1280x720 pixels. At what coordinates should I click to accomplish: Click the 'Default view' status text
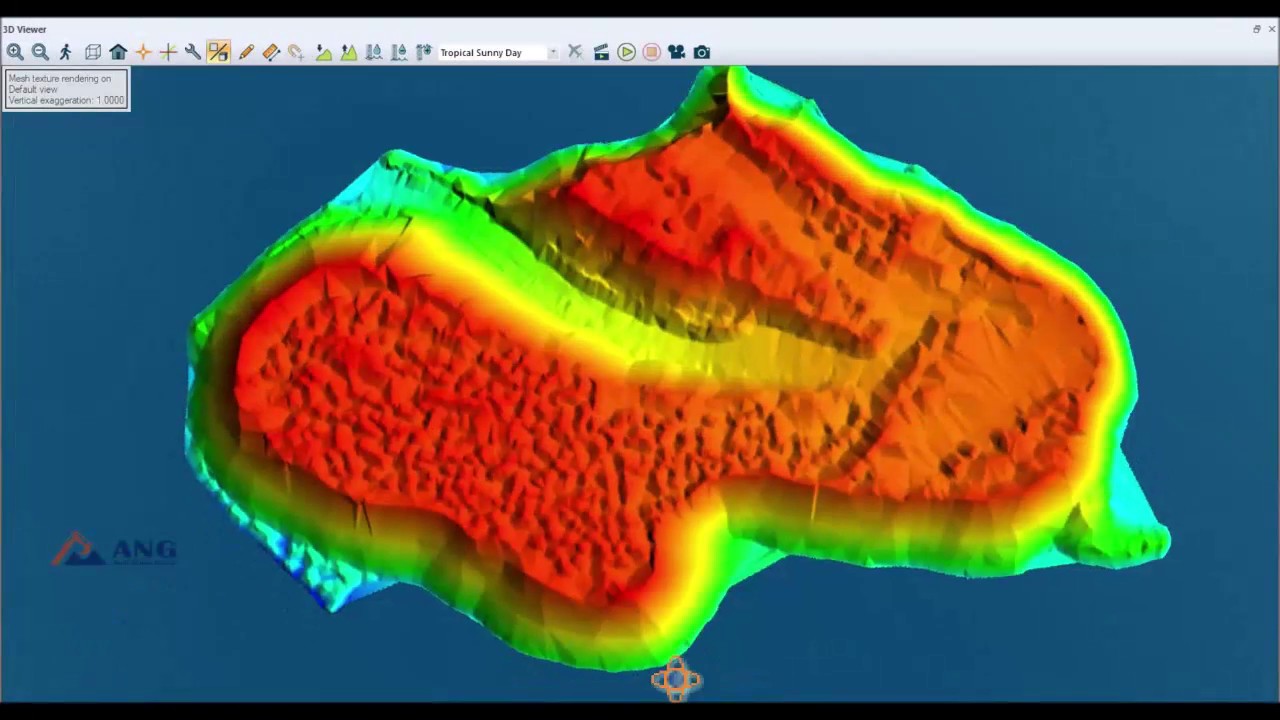[x=33, y=89]
